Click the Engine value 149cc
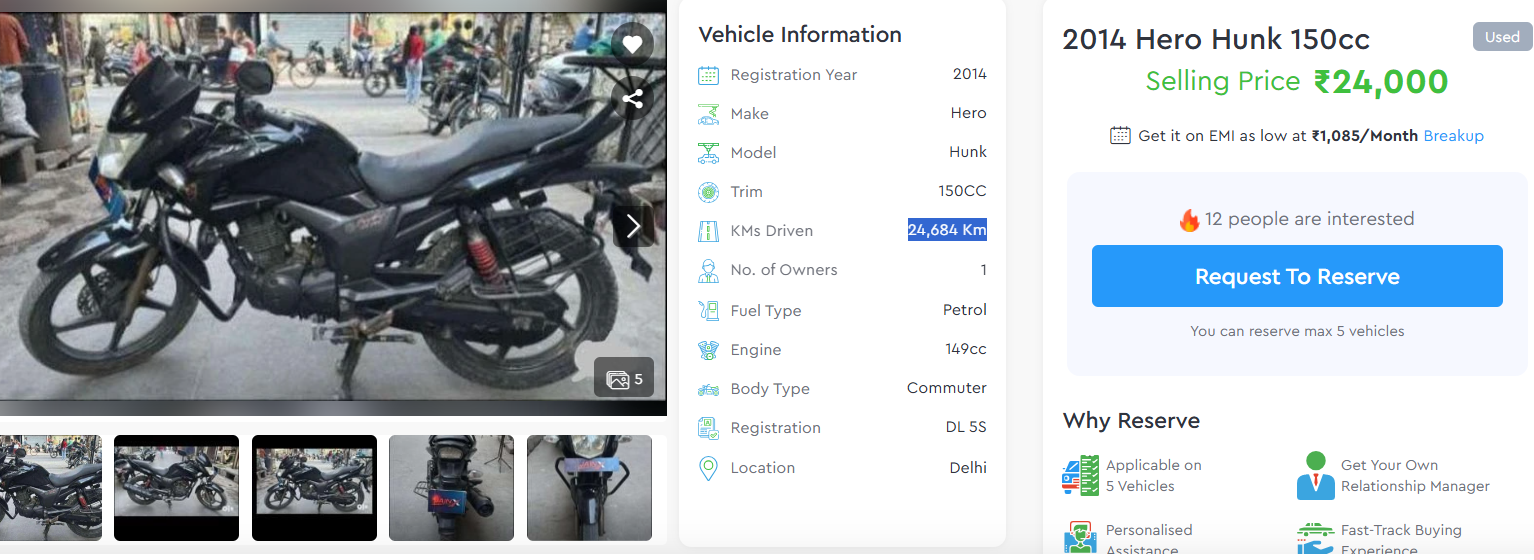The width and height of the screenshot is (1534, 560). [966, 349]
